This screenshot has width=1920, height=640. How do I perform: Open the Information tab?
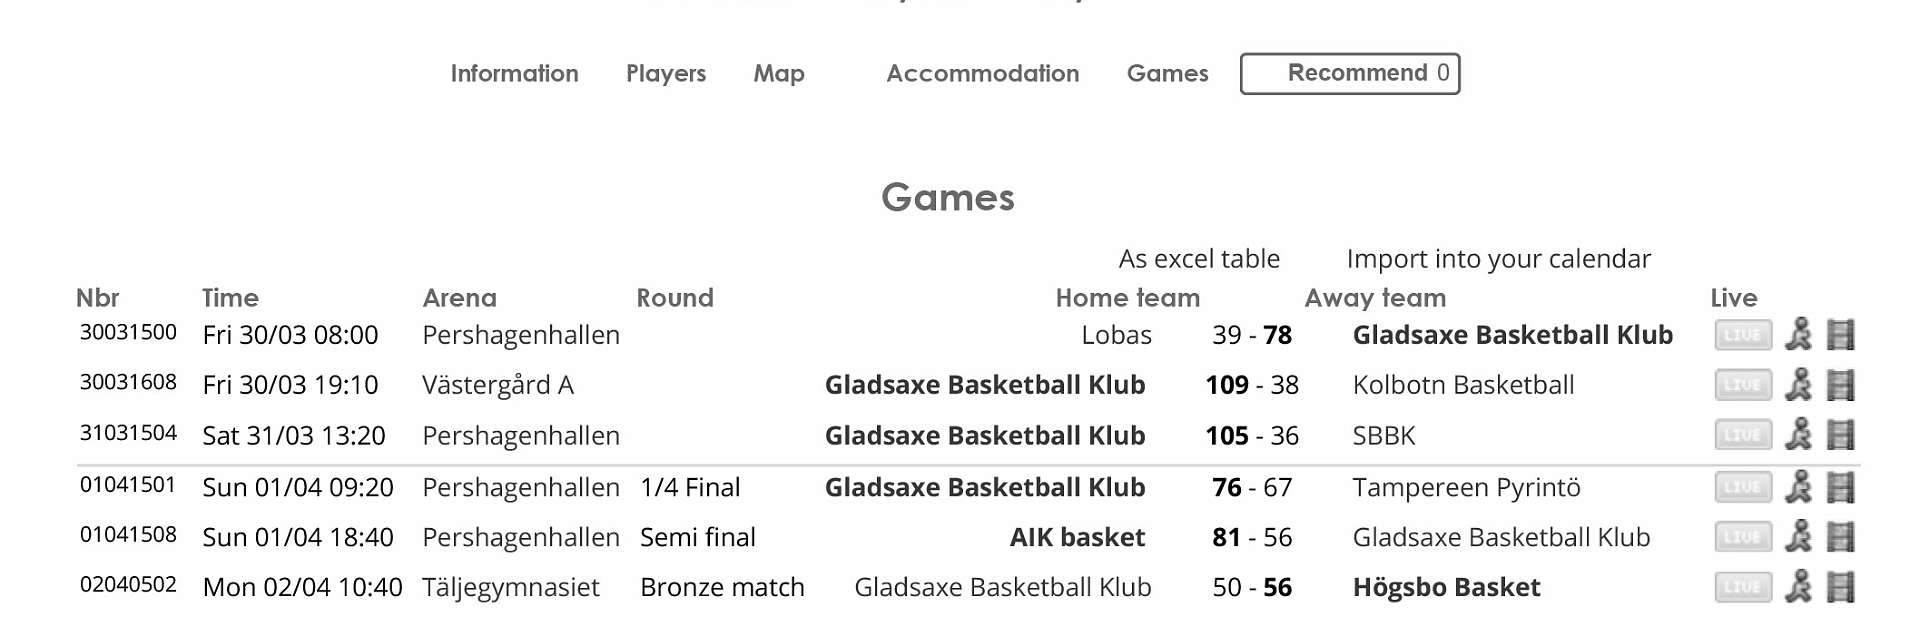(x=514, y=73)
